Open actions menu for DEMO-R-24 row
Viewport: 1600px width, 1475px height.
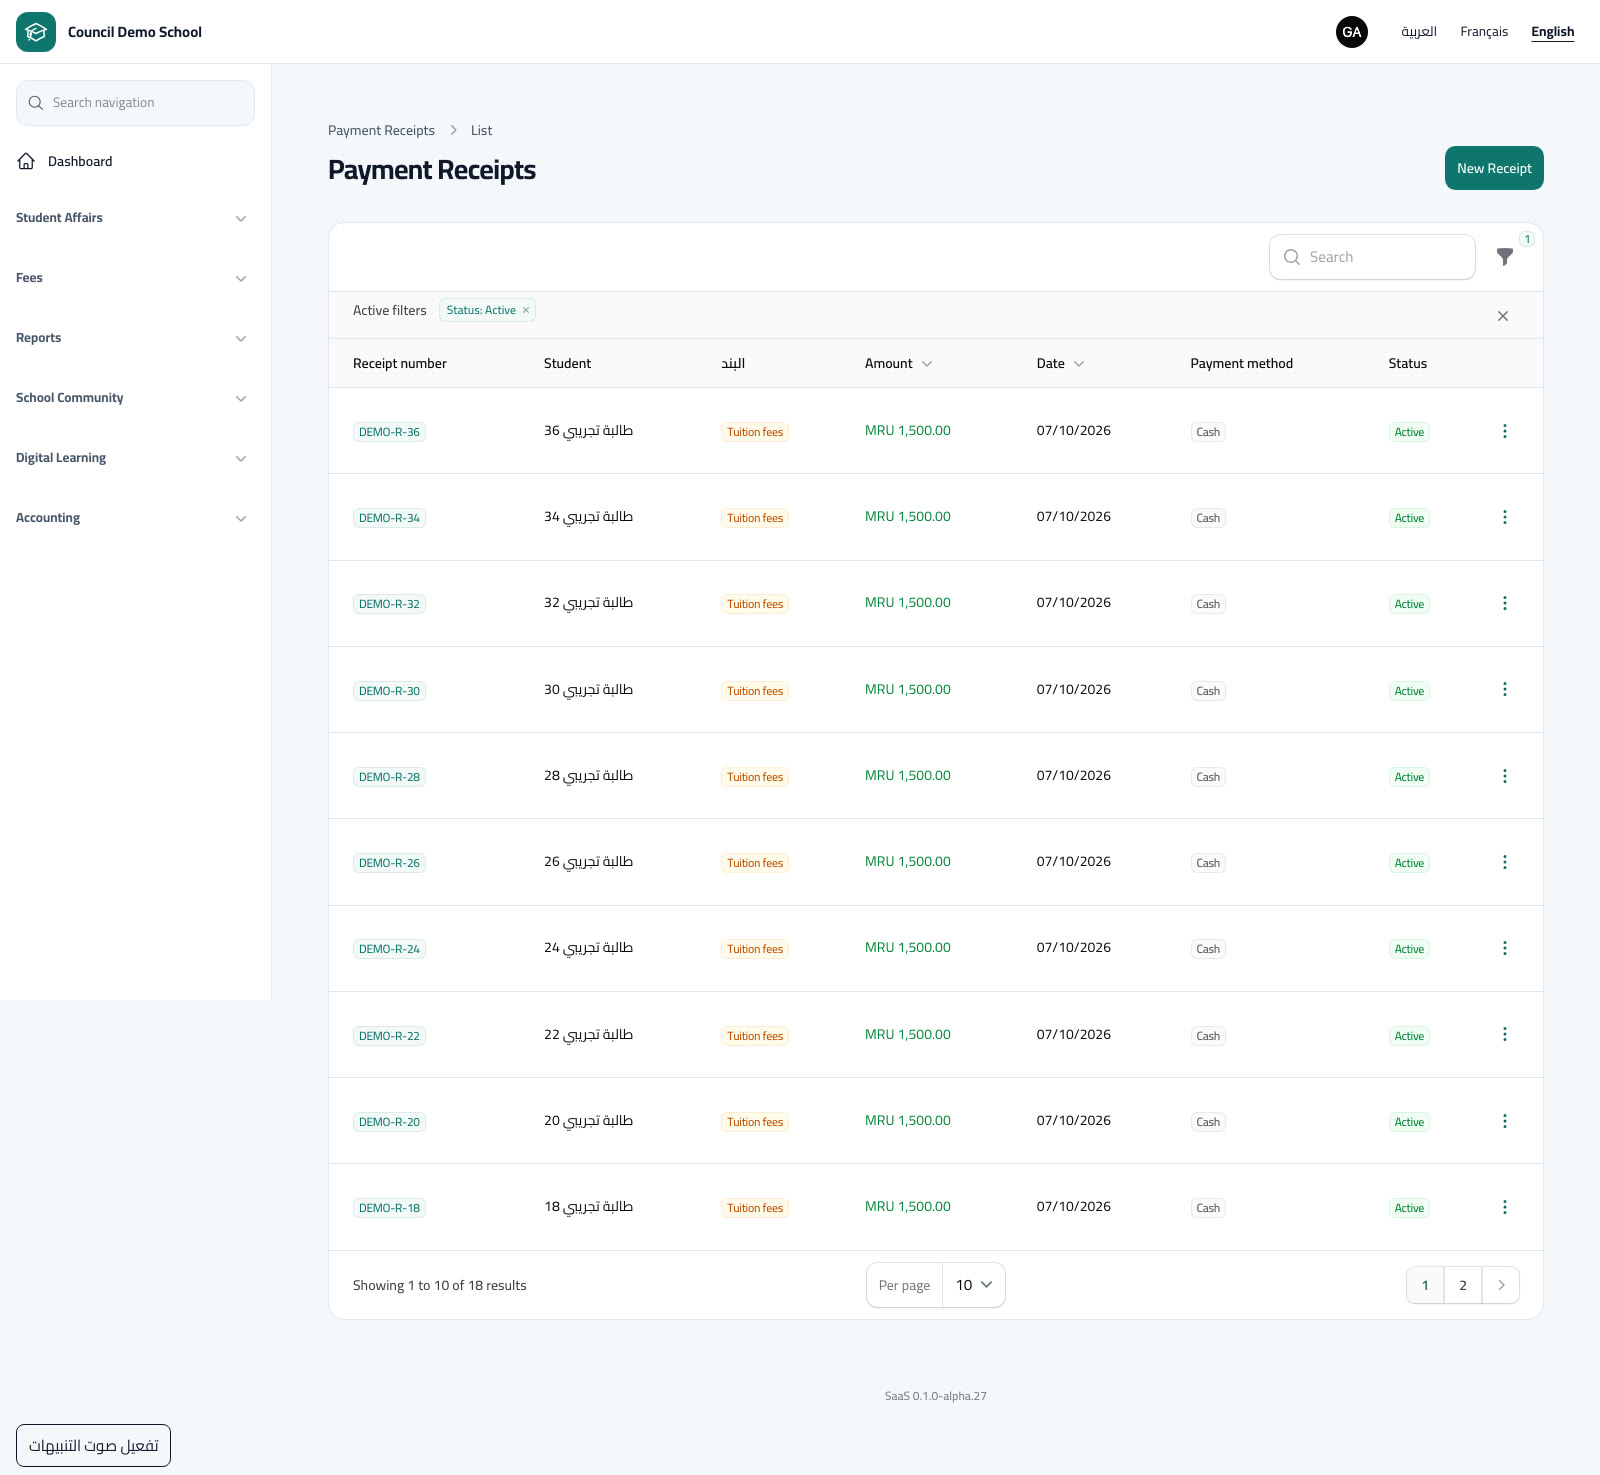[x=1505, y=948]
